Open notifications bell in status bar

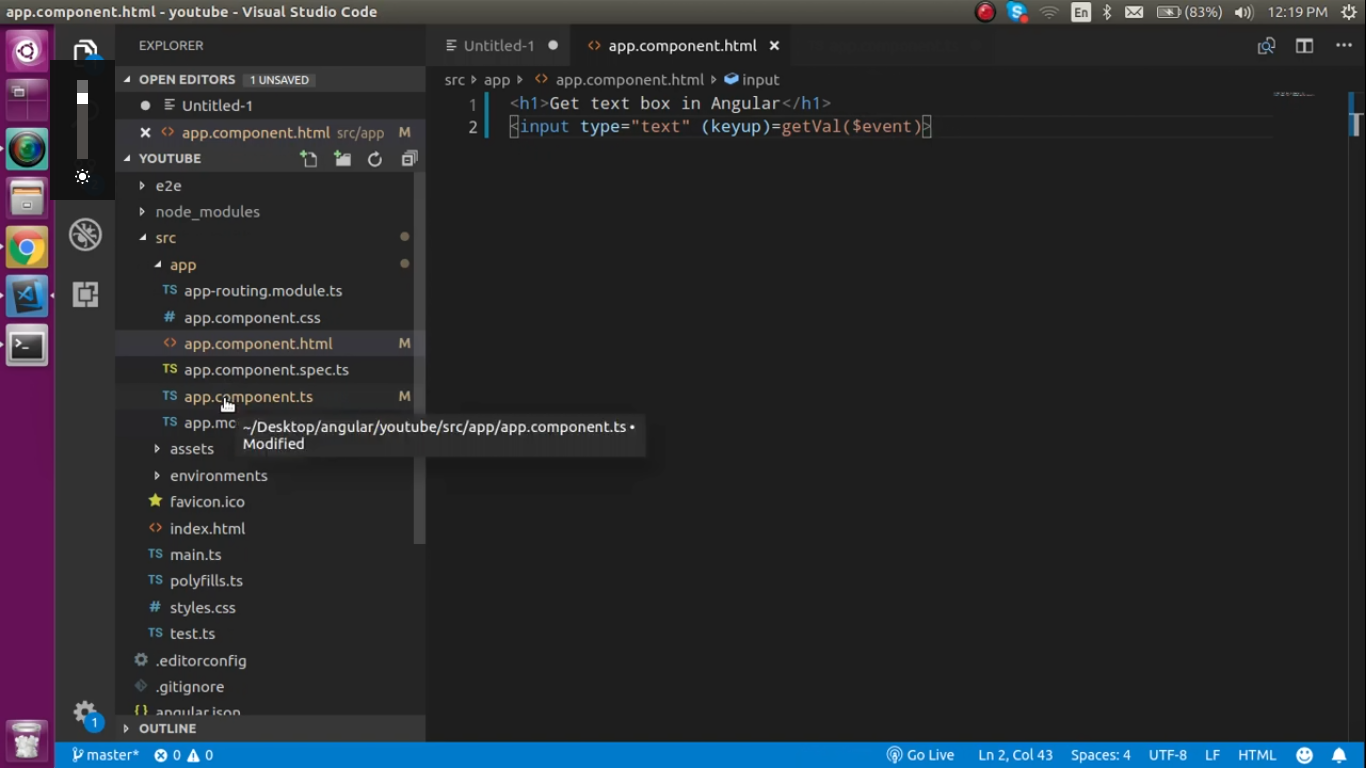point(1339,756)
